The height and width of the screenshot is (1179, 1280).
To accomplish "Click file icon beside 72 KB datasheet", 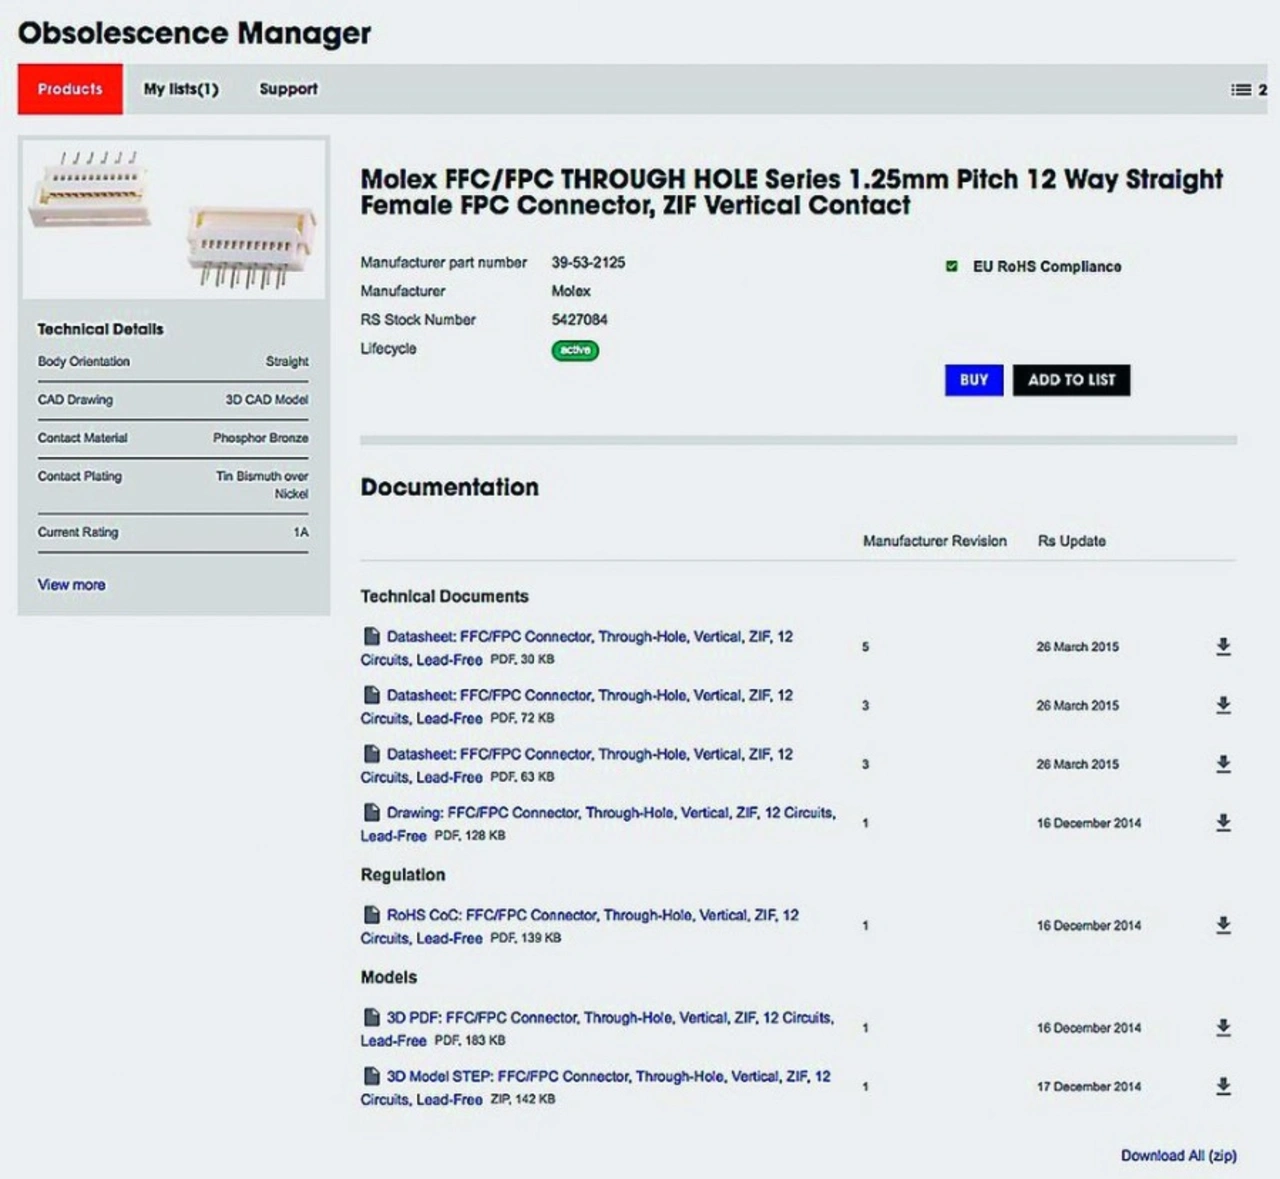I will (371, 695).
